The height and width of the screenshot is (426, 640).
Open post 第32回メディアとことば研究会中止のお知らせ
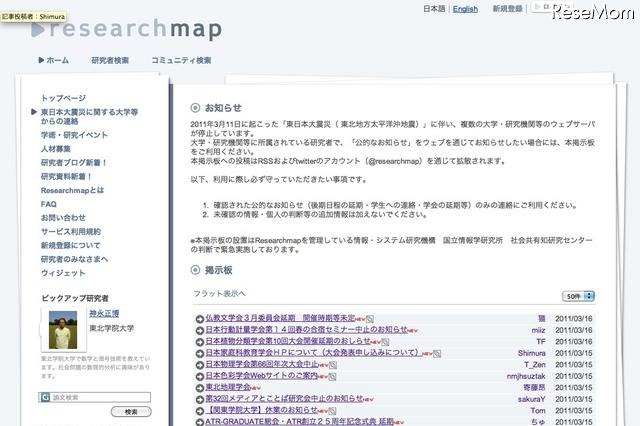tap(284, 399)
